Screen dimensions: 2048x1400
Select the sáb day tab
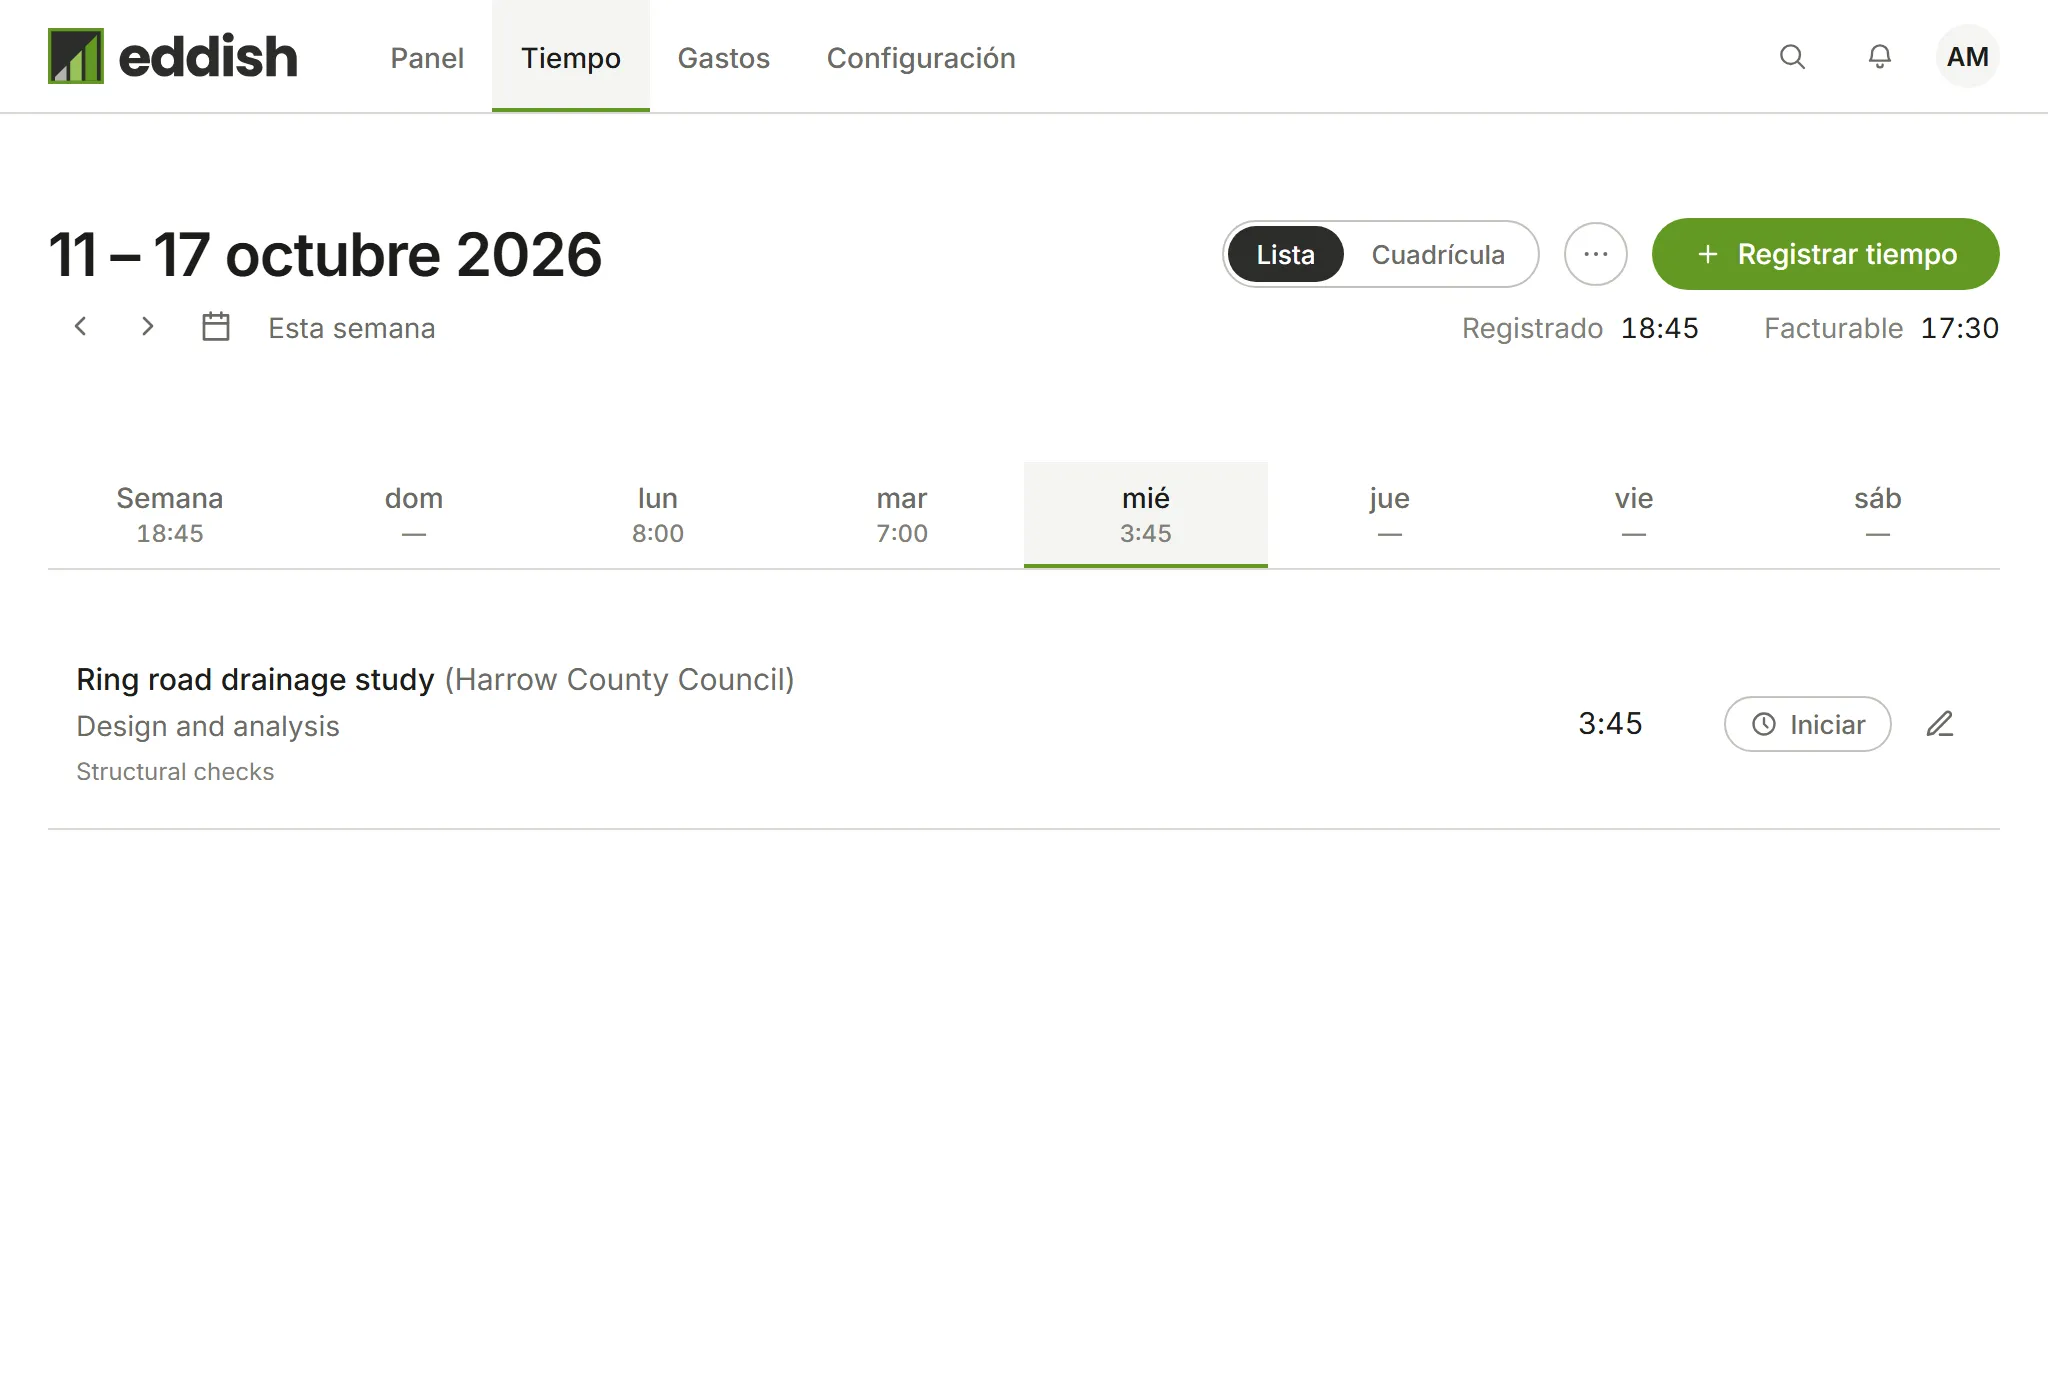pyautogui.click(x=1878, y=514)
